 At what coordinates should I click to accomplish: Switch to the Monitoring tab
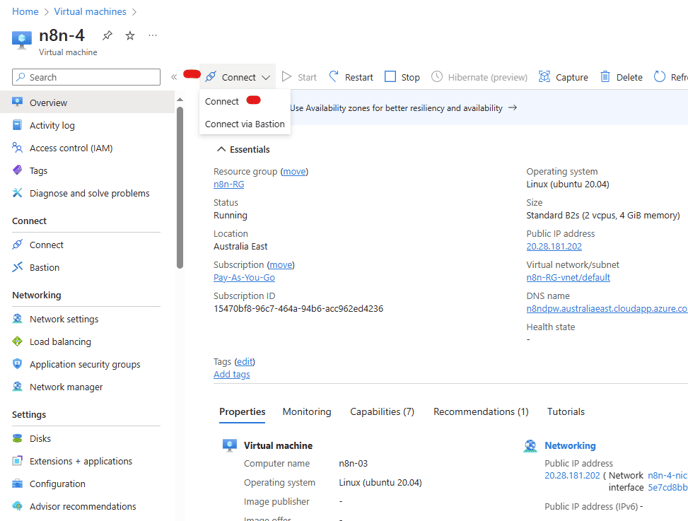pyautogui.click(x=306, y=412)
